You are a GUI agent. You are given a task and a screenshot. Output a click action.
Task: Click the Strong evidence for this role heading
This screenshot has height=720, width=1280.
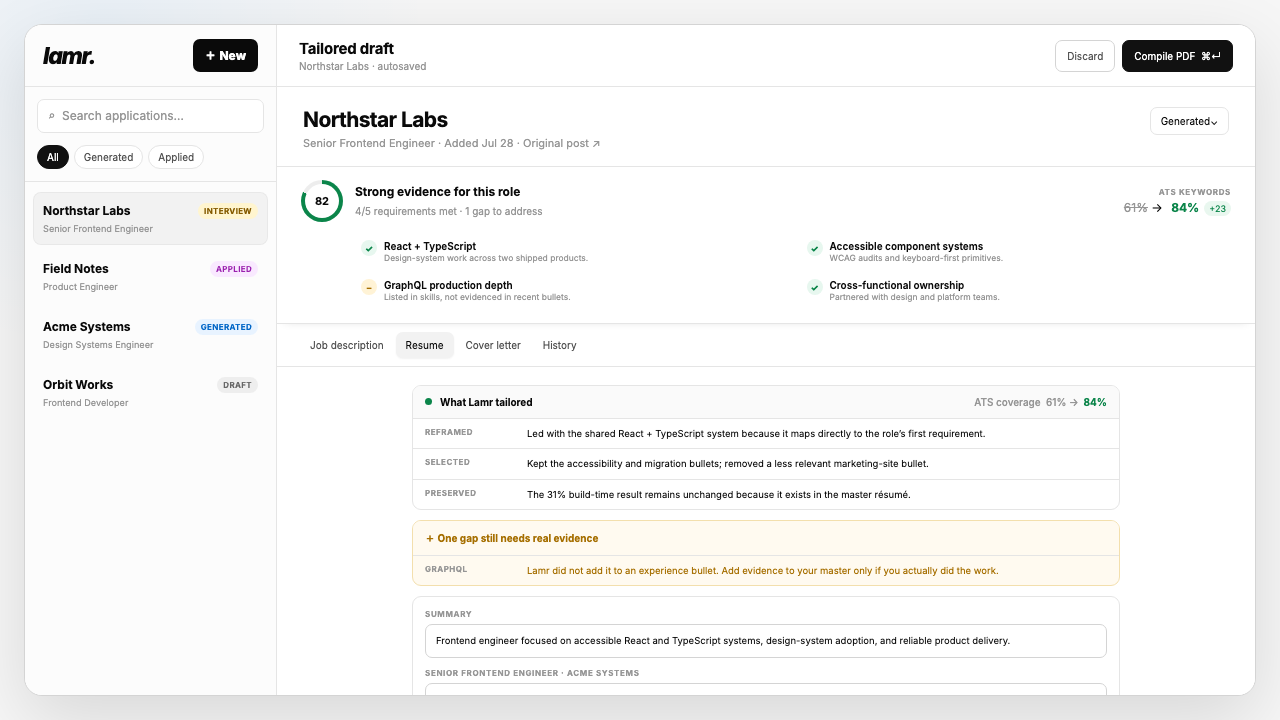(437, 192)
